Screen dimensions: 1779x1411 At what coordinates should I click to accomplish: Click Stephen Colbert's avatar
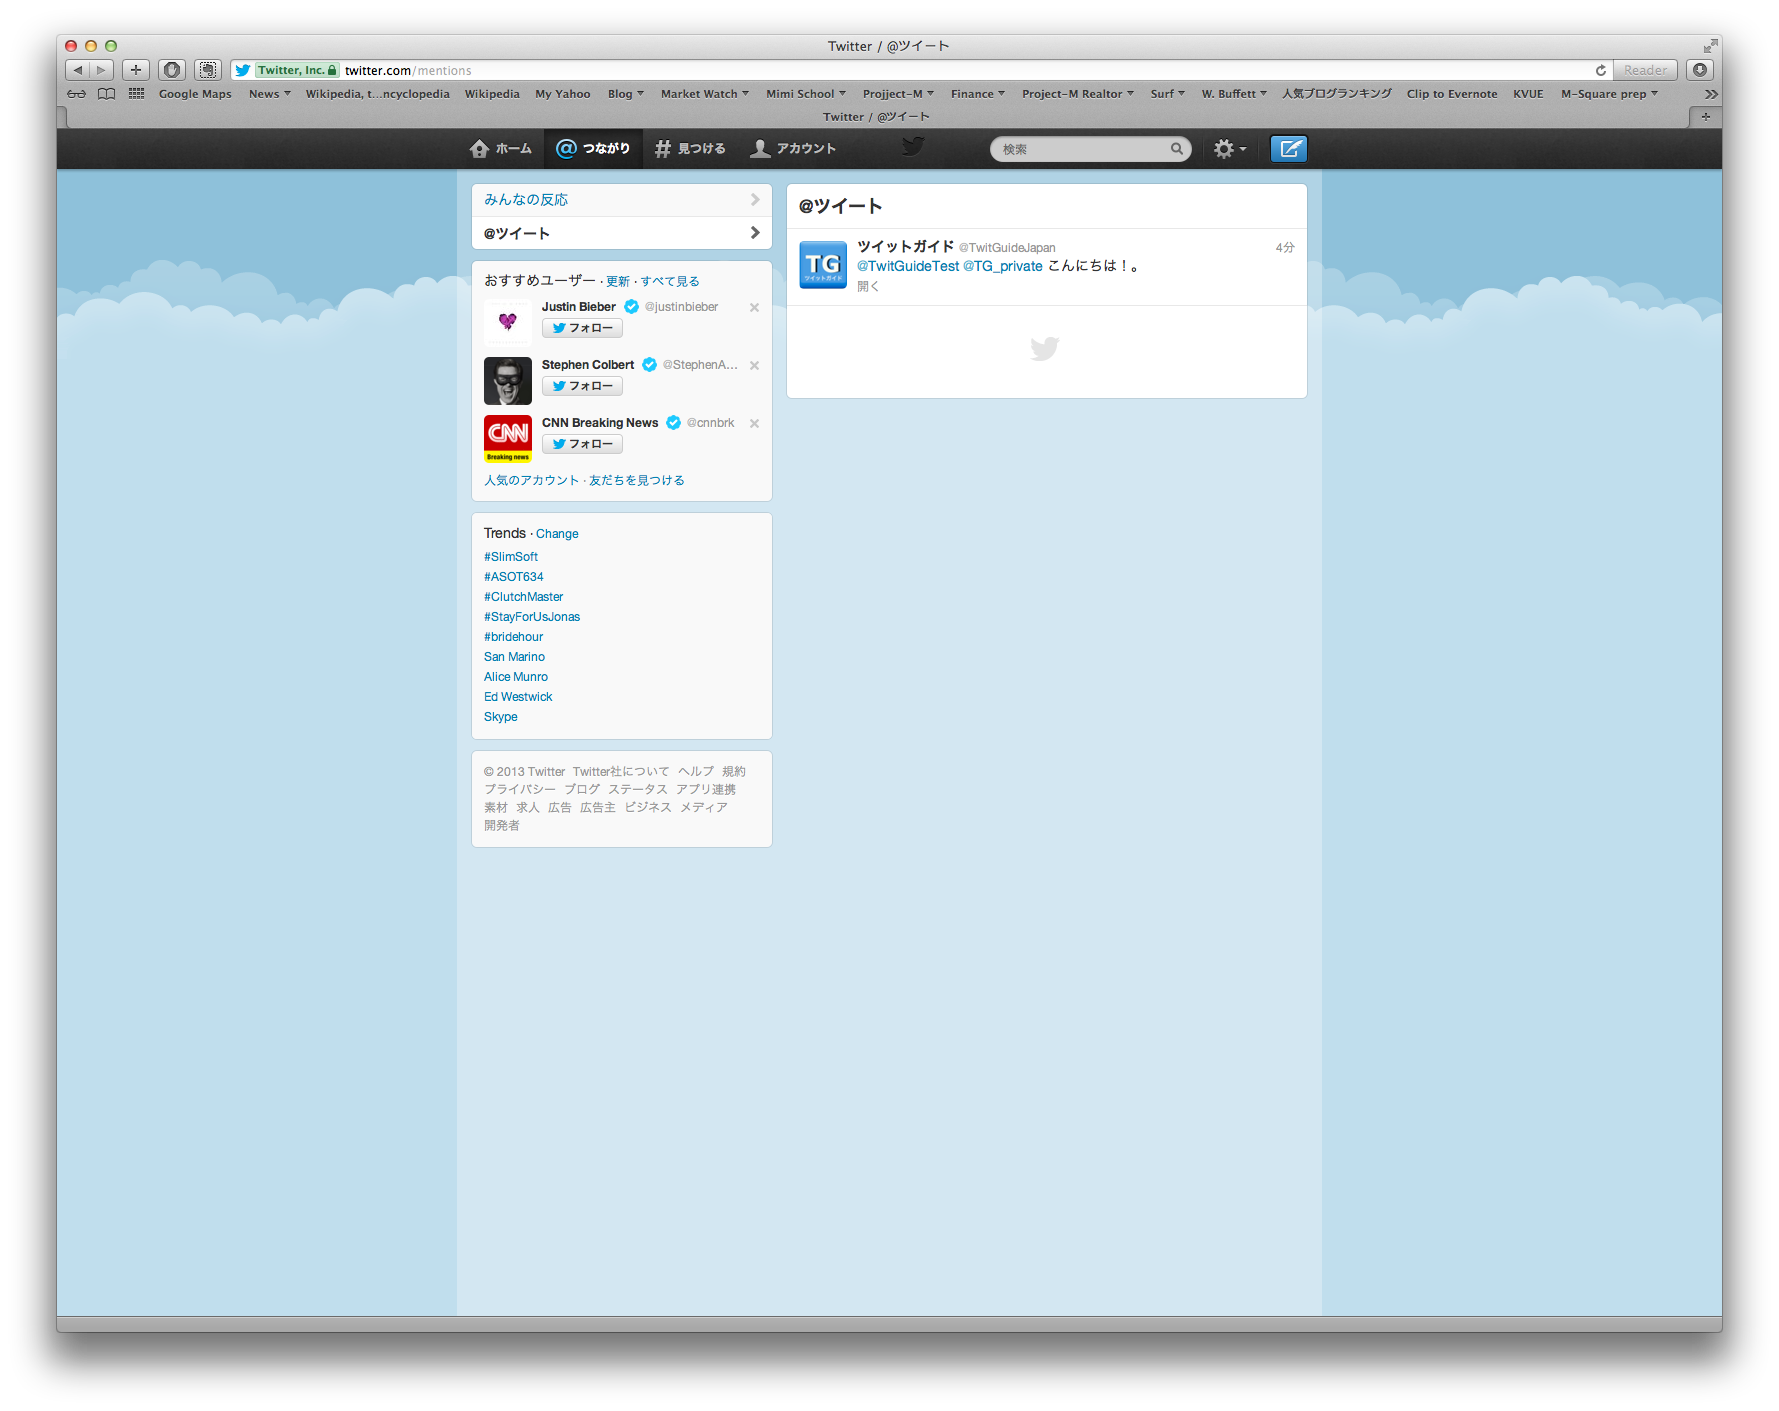[x=508, y=380]
